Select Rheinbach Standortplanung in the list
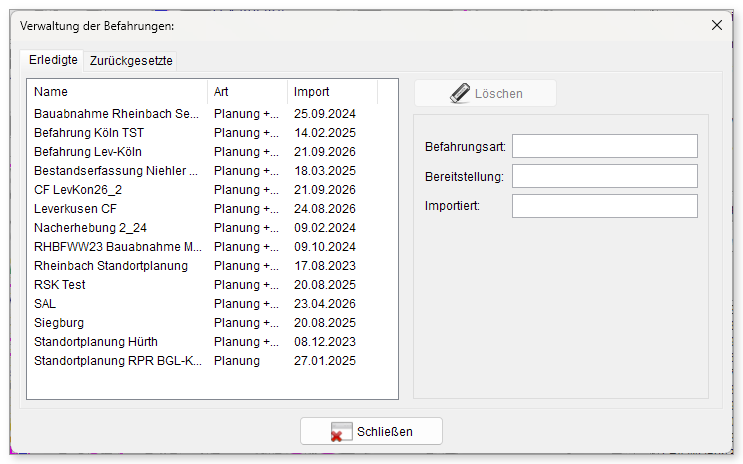The image size is (743, 464). click(212, 266)
